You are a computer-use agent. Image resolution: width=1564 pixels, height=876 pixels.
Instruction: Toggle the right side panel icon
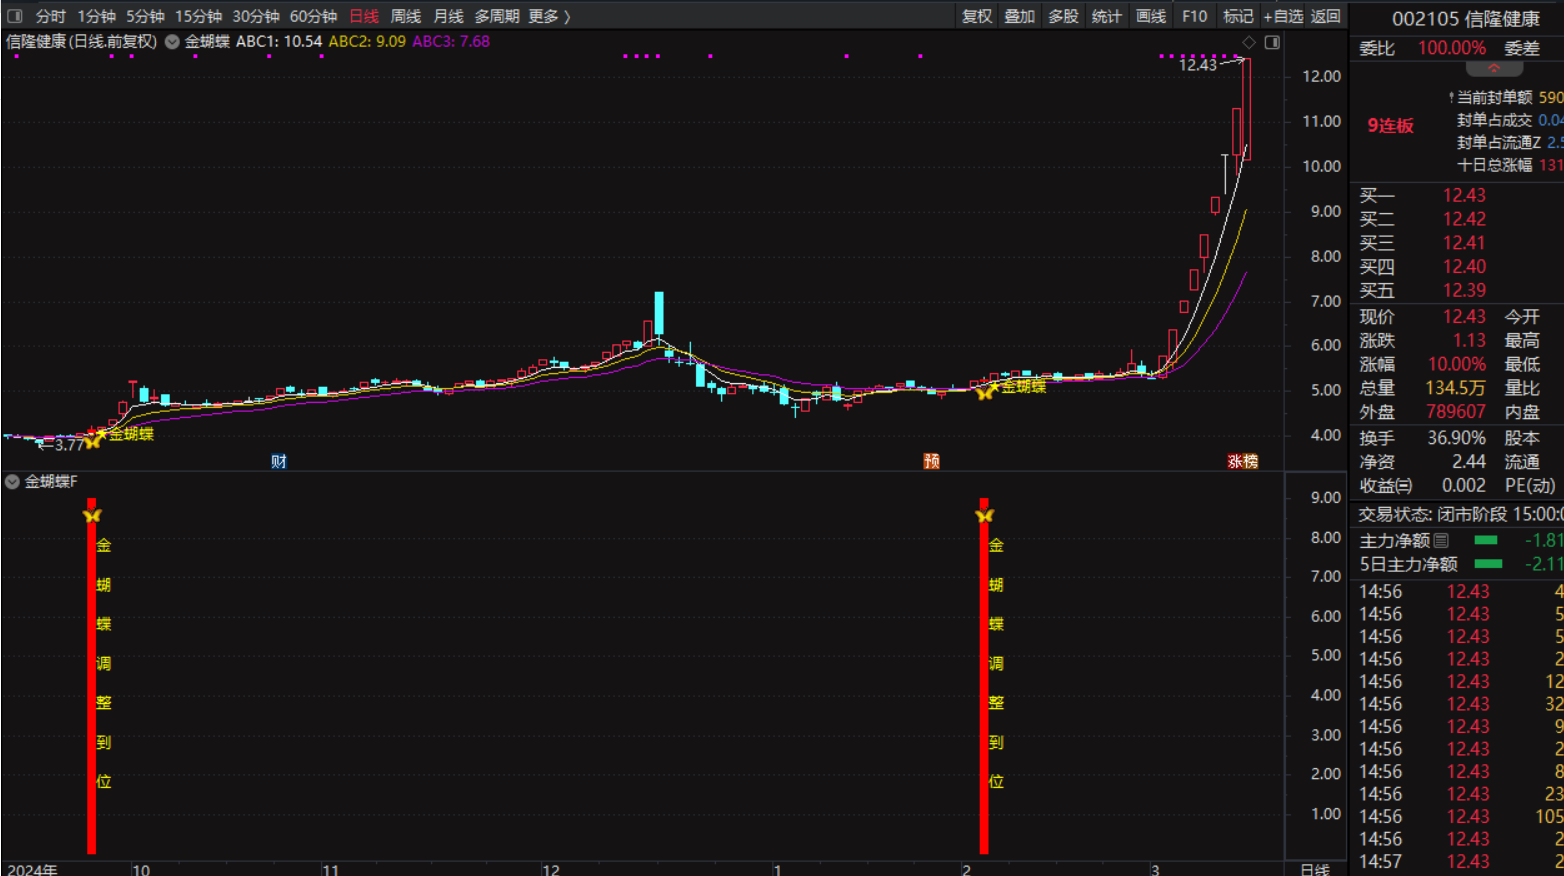click(1272, 42)
